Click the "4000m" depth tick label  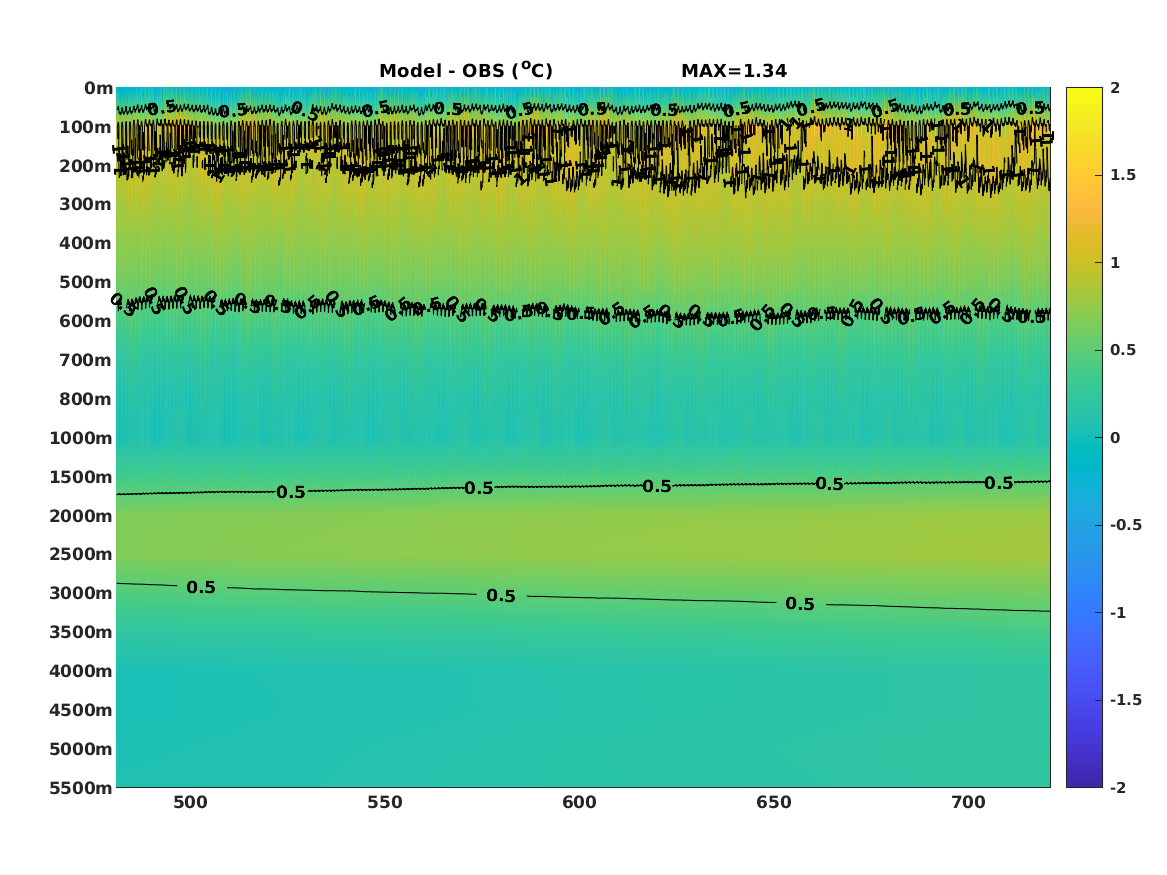click(81, 671)
